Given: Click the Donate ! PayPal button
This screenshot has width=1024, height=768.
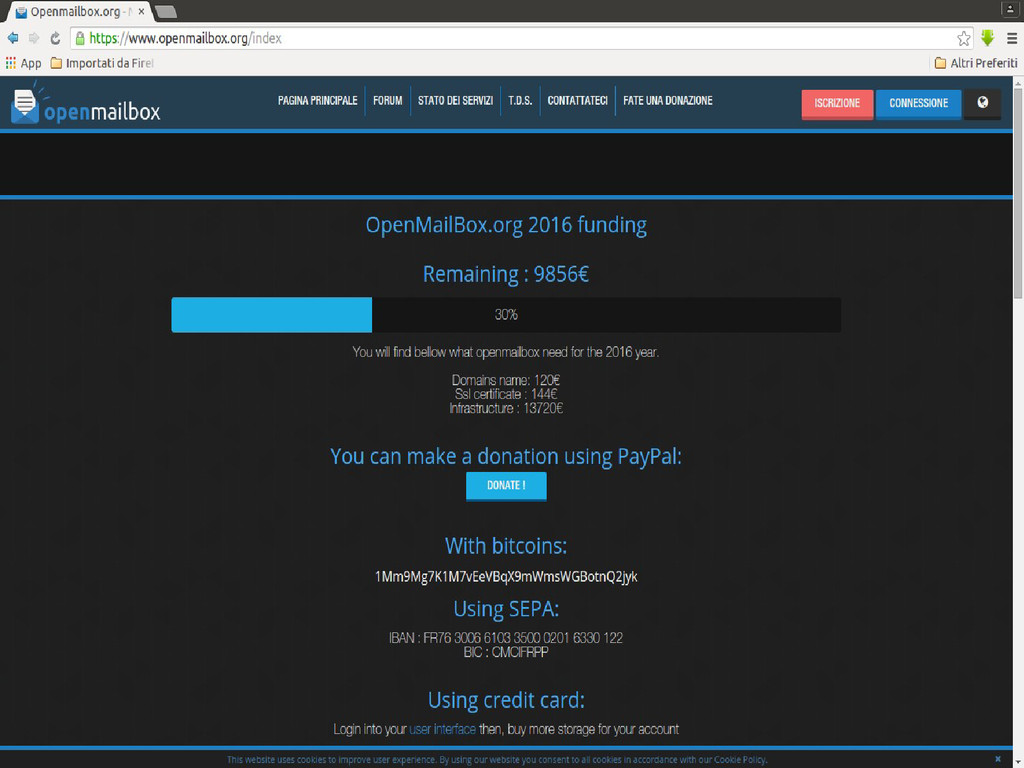Looking at the screenshot, I should point(506,486).
